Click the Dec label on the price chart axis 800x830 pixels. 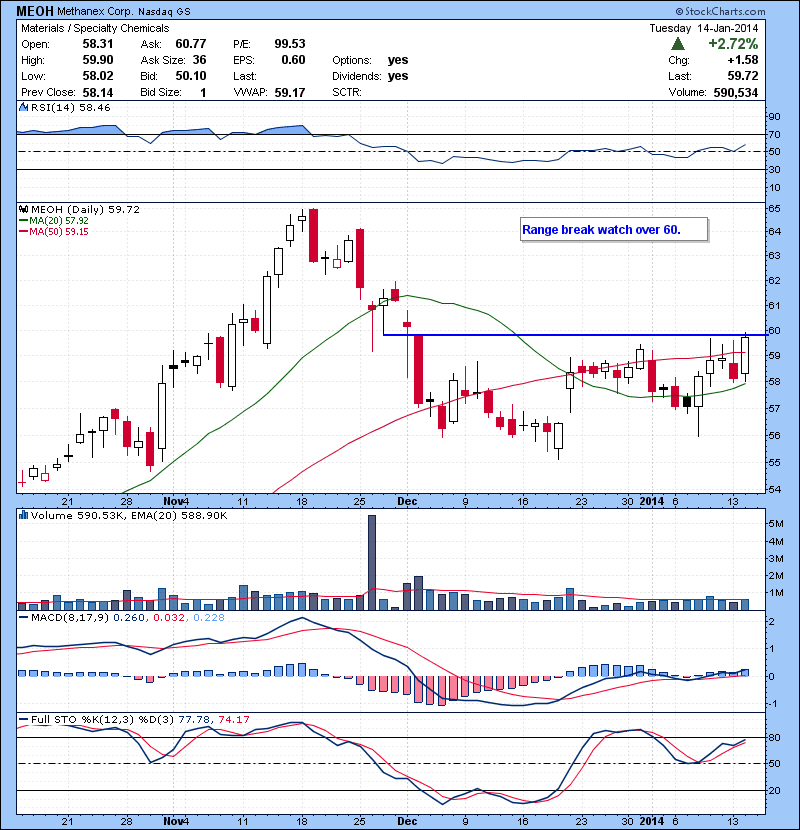click(x=407, y=501)
